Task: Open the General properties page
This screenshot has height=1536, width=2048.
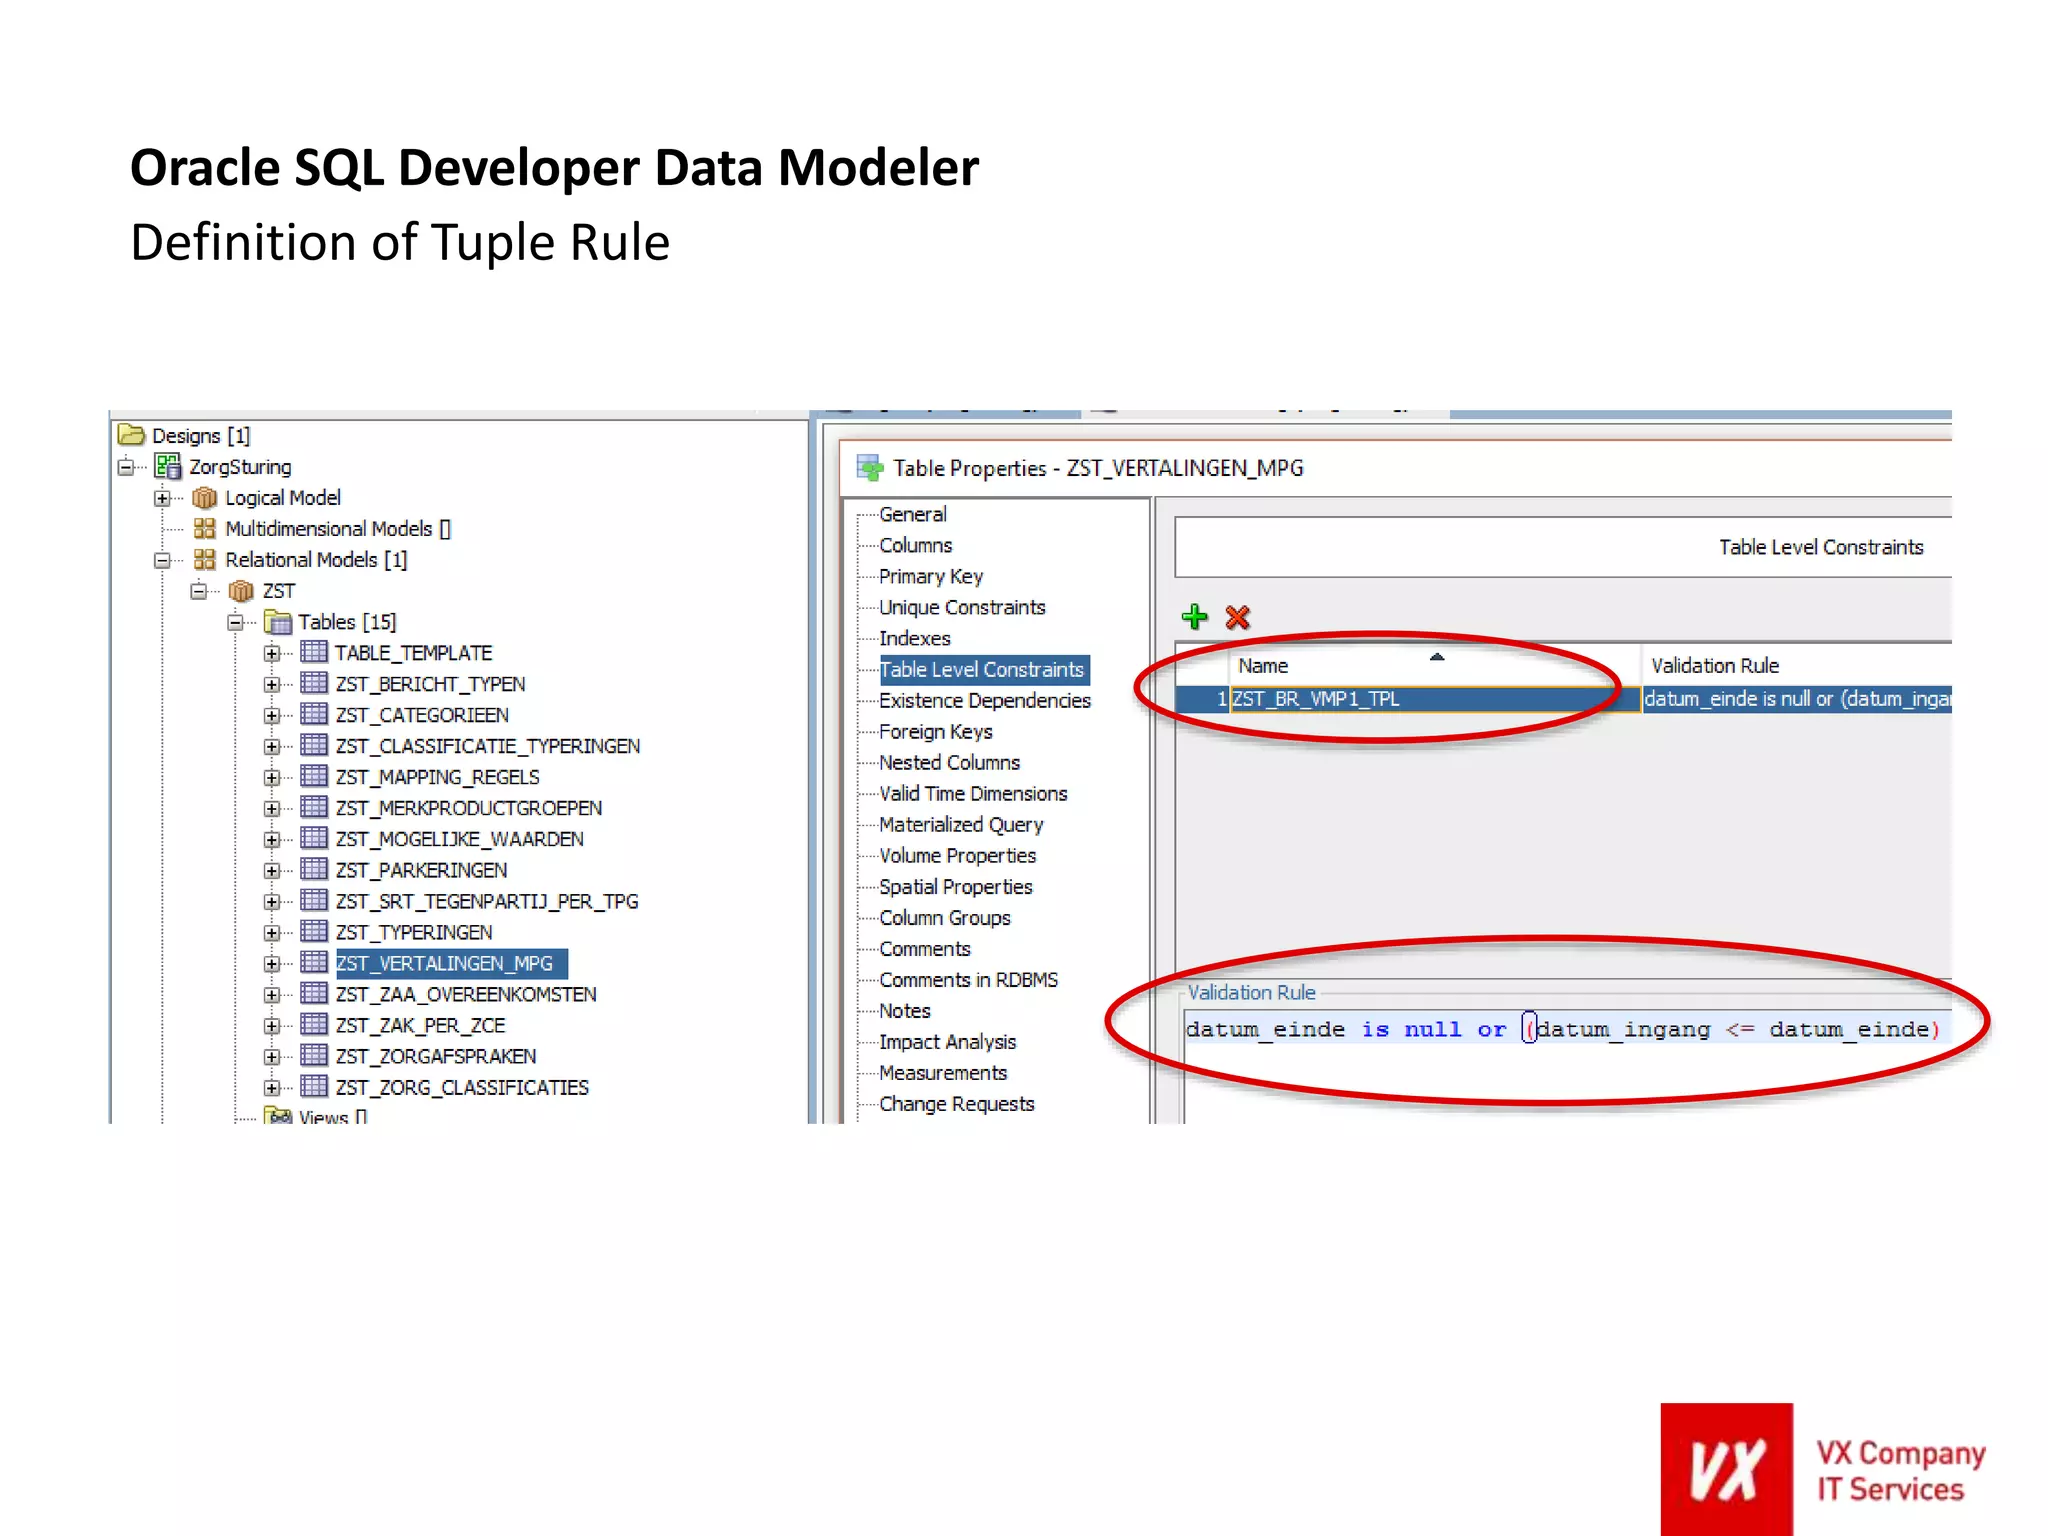Action: point(912,514)
